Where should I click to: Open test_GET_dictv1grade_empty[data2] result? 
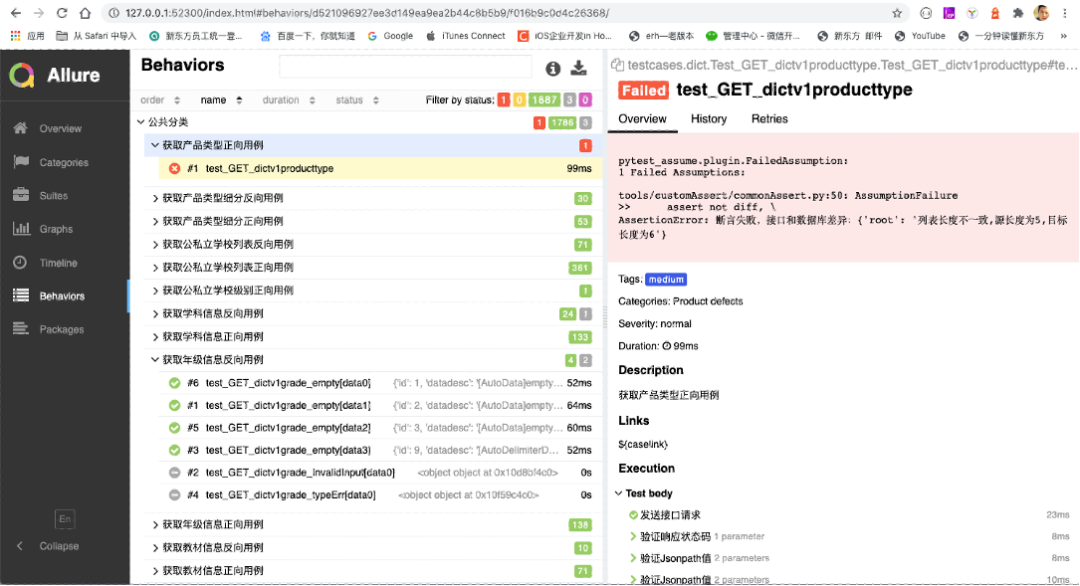point(380,428)
